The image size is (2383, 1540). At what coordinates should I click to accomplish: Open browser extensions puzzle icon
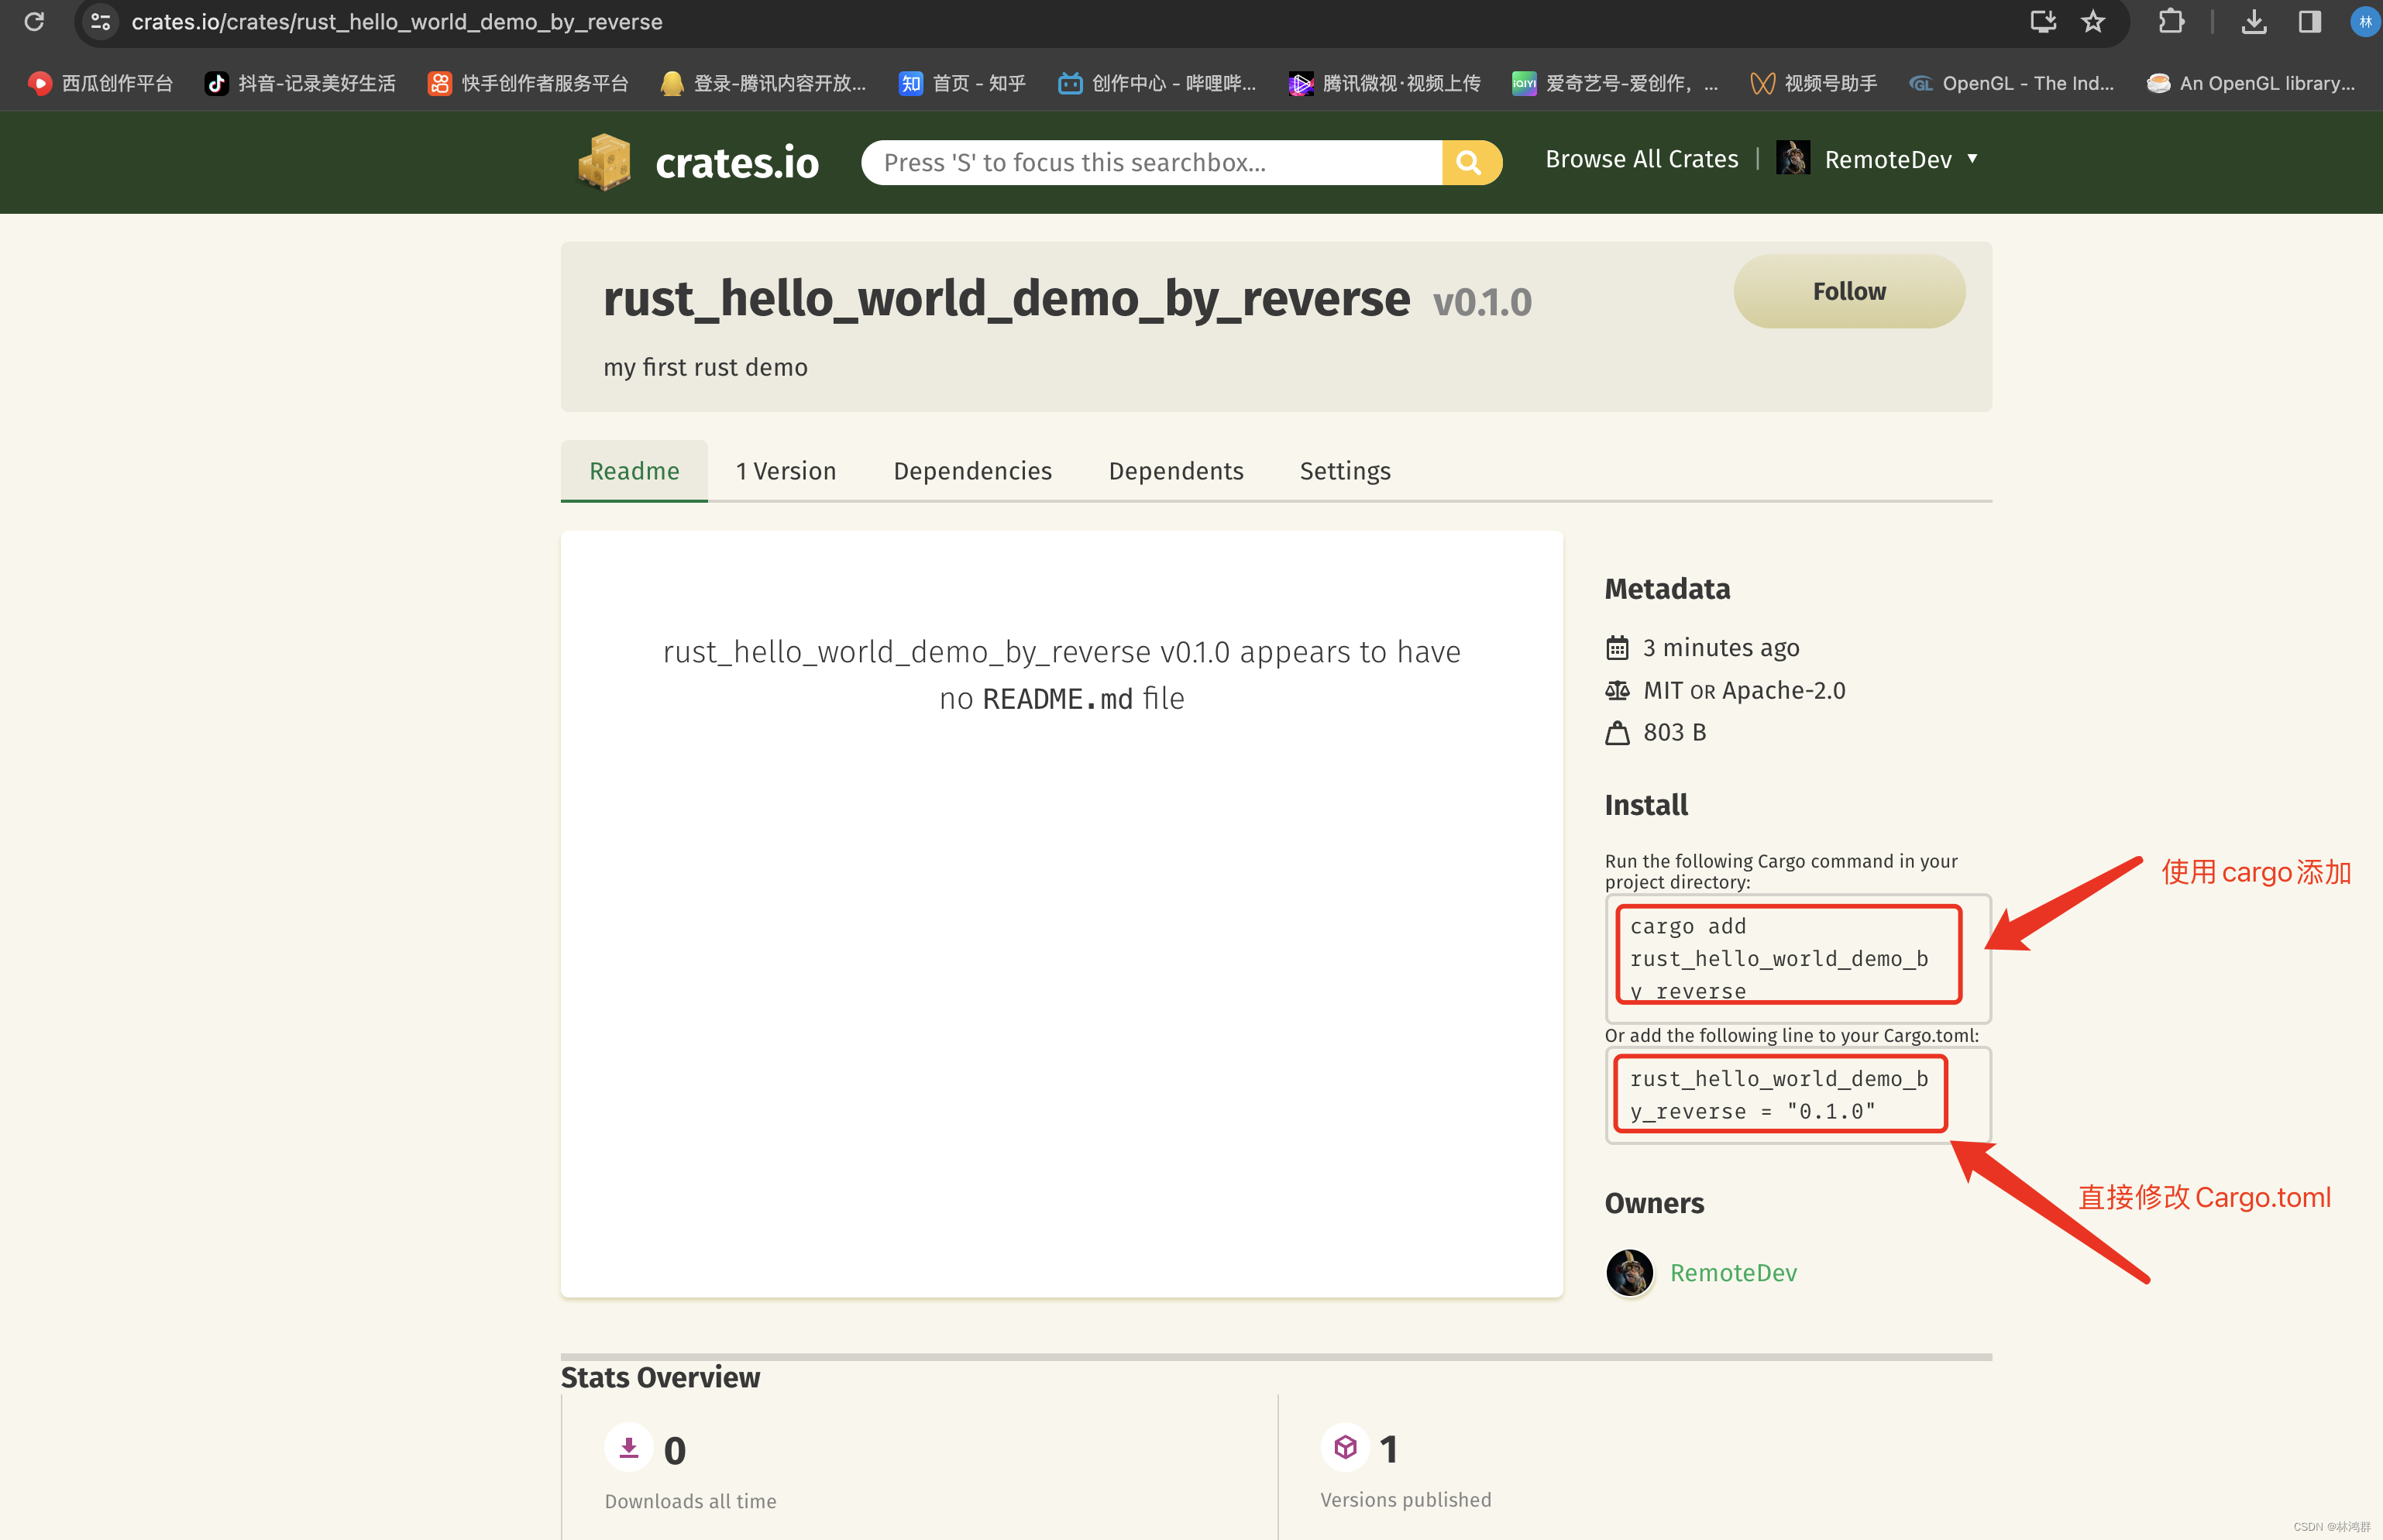pos(2171,21)
